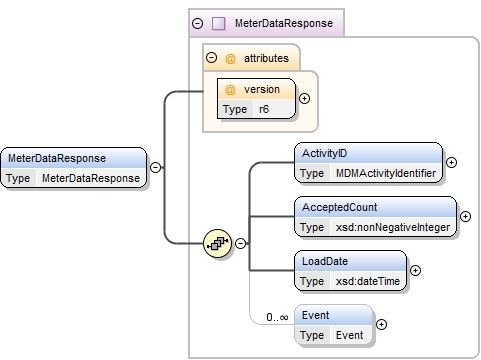Select the sequence compositor icon
481x360 pixels.
coord(218,243)
